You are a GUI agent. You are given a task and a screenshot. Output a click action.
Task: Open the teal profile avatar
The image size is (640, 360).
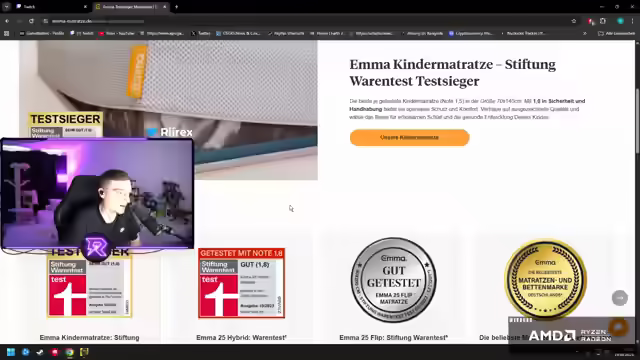coord(620,21)
